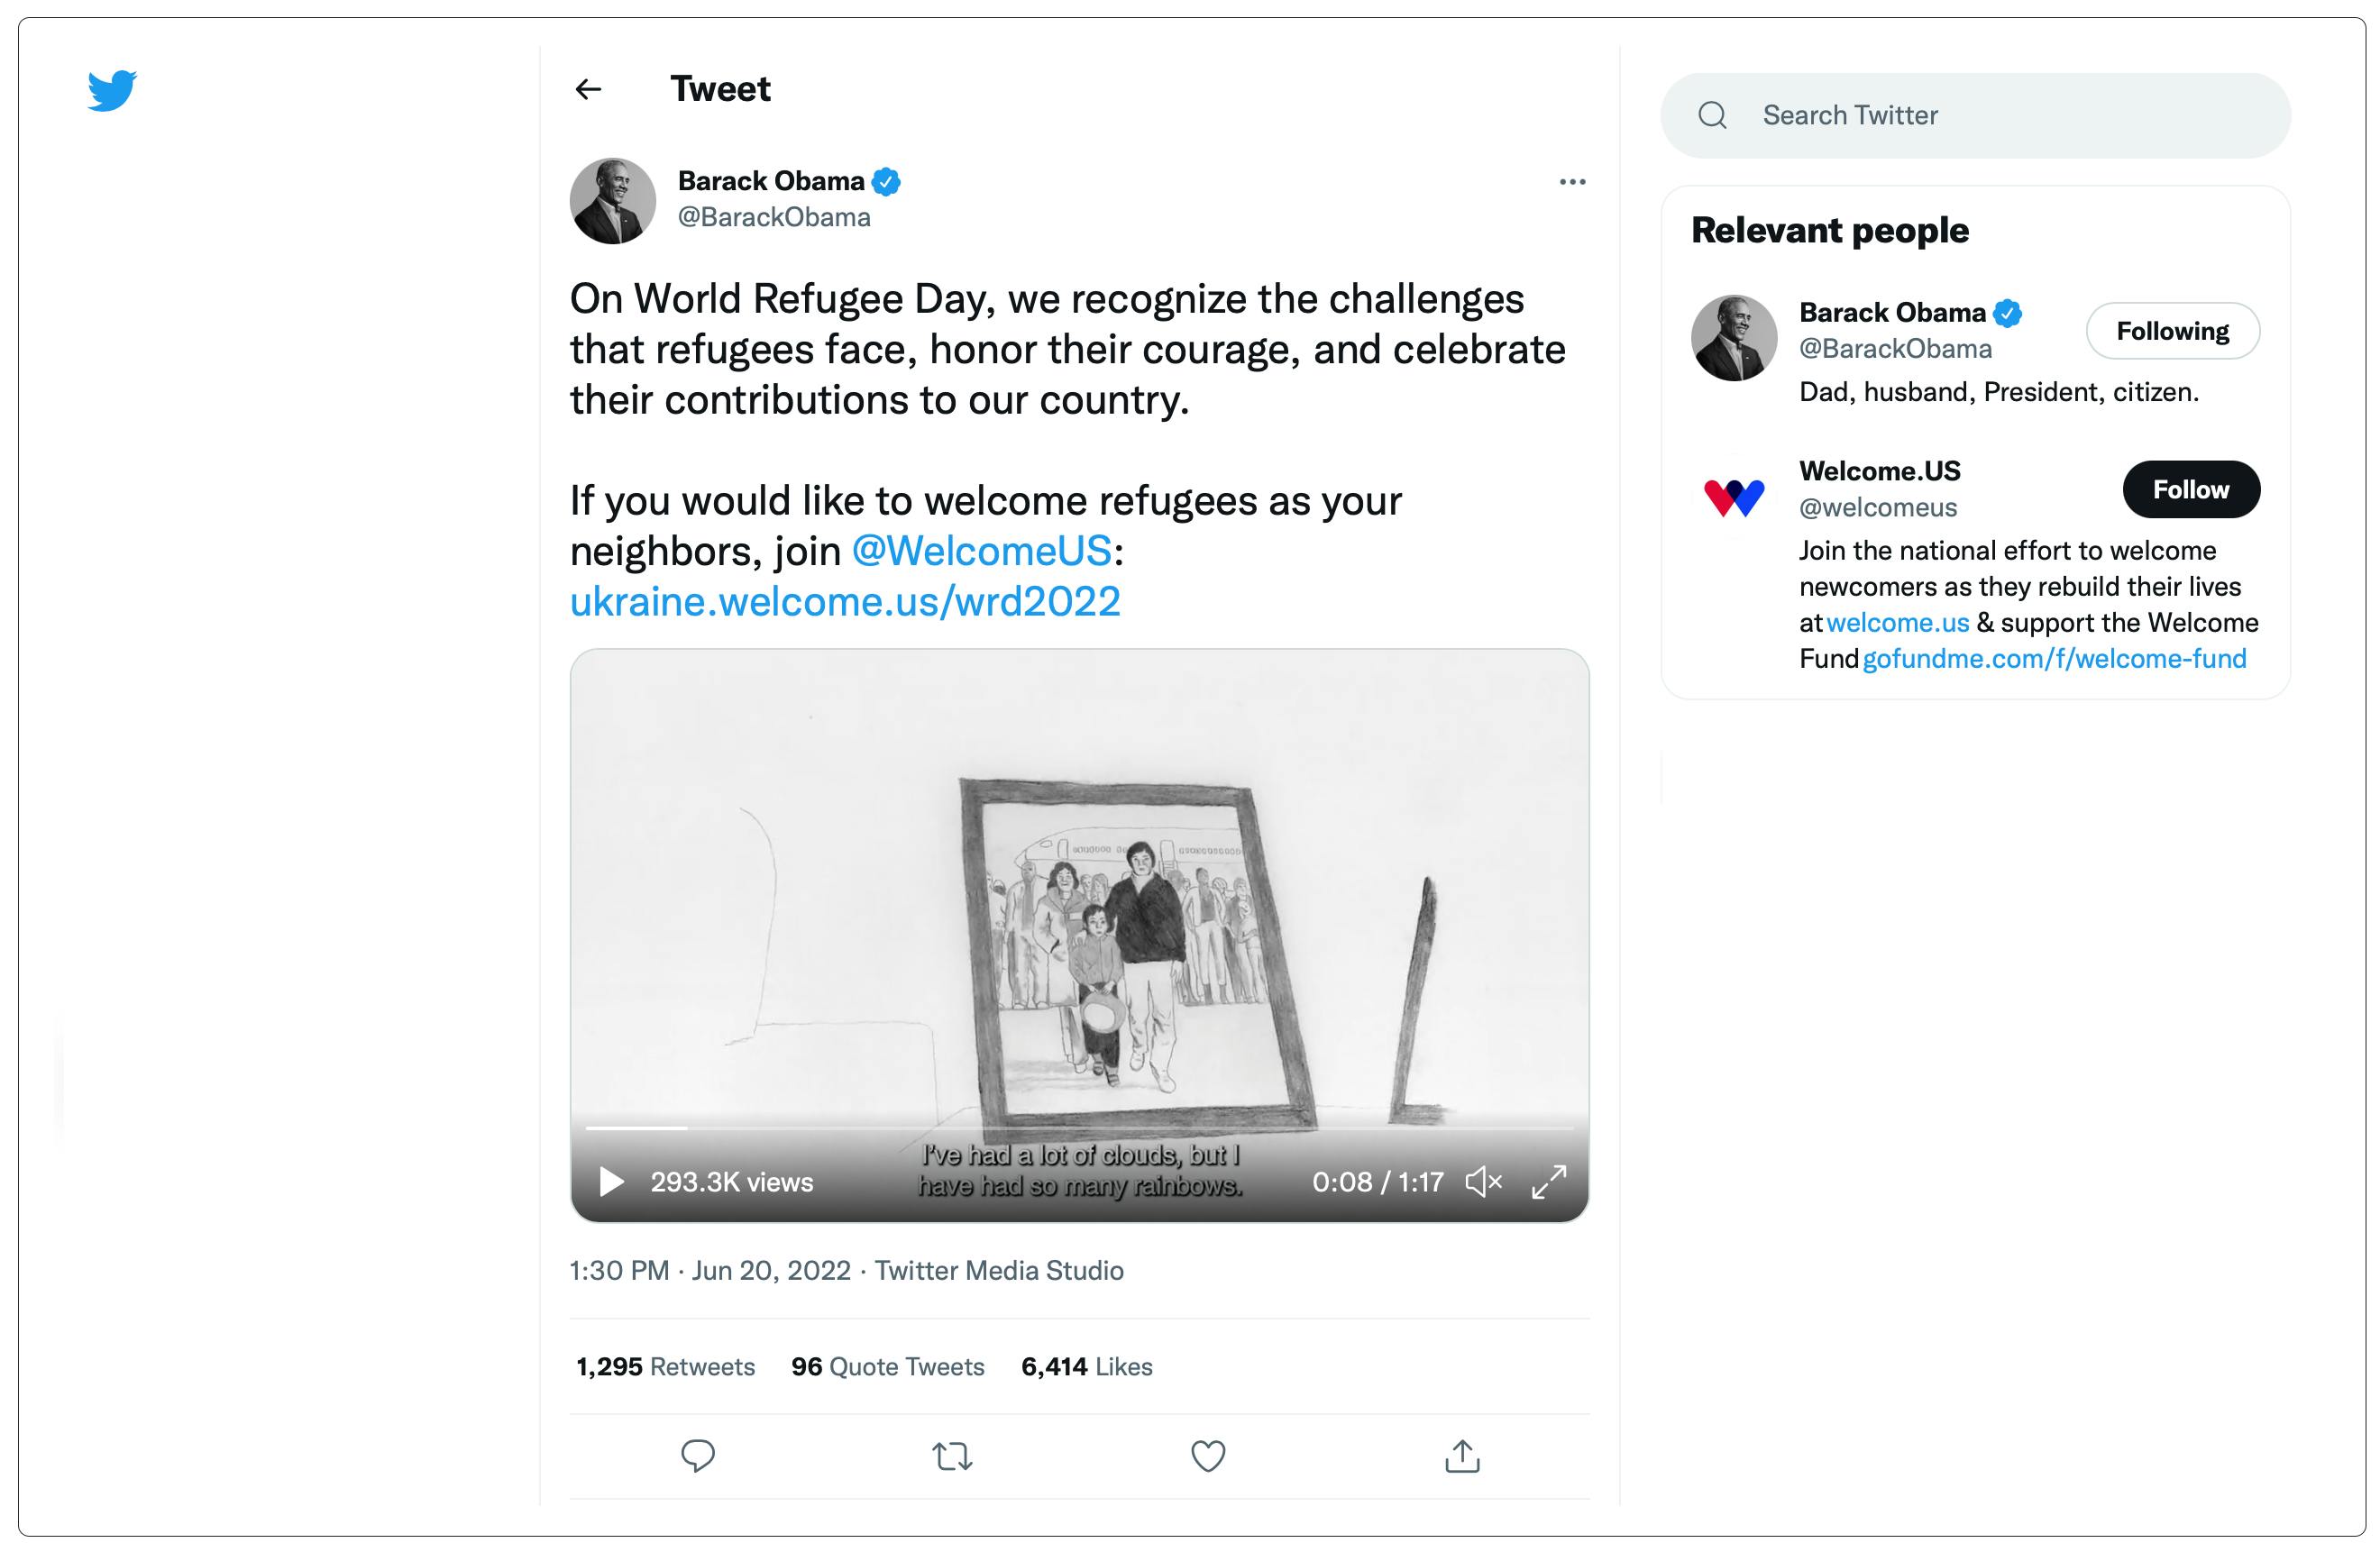2380x1552 pixels.
Task: View the 96 Quote Tweets list
Action: (887, 1367)
